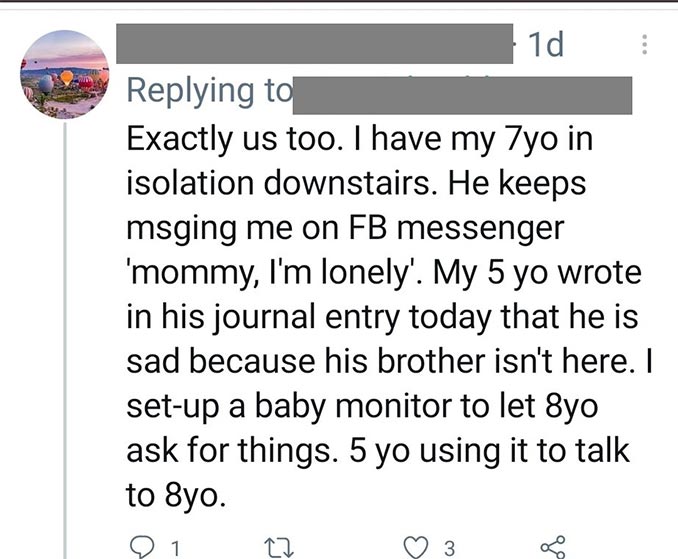Open the share icon for this tweet

551,546
